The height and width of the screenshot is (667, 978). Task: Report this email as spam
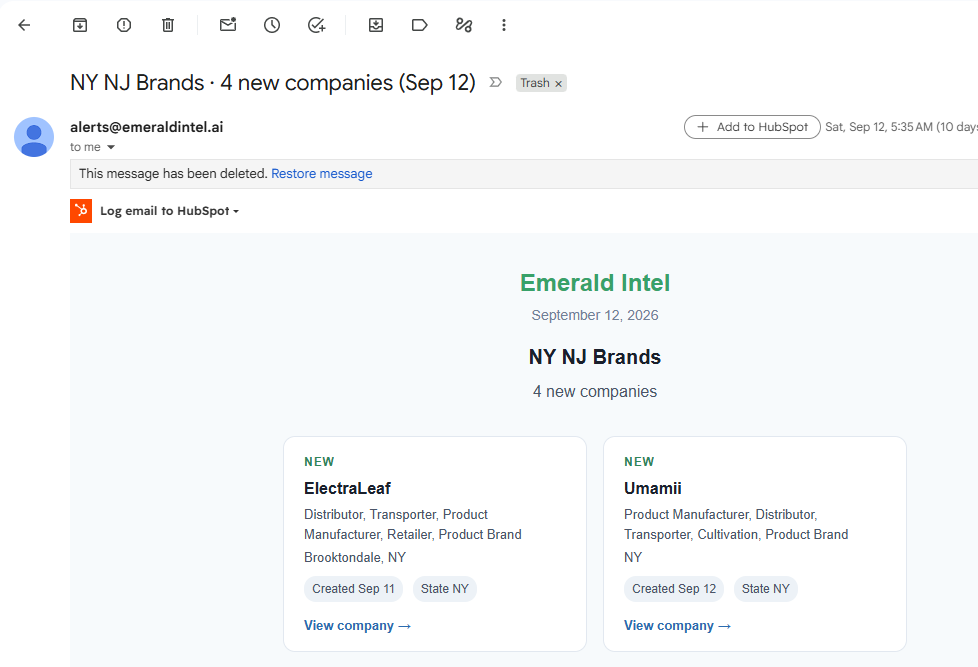coord(124,25)
